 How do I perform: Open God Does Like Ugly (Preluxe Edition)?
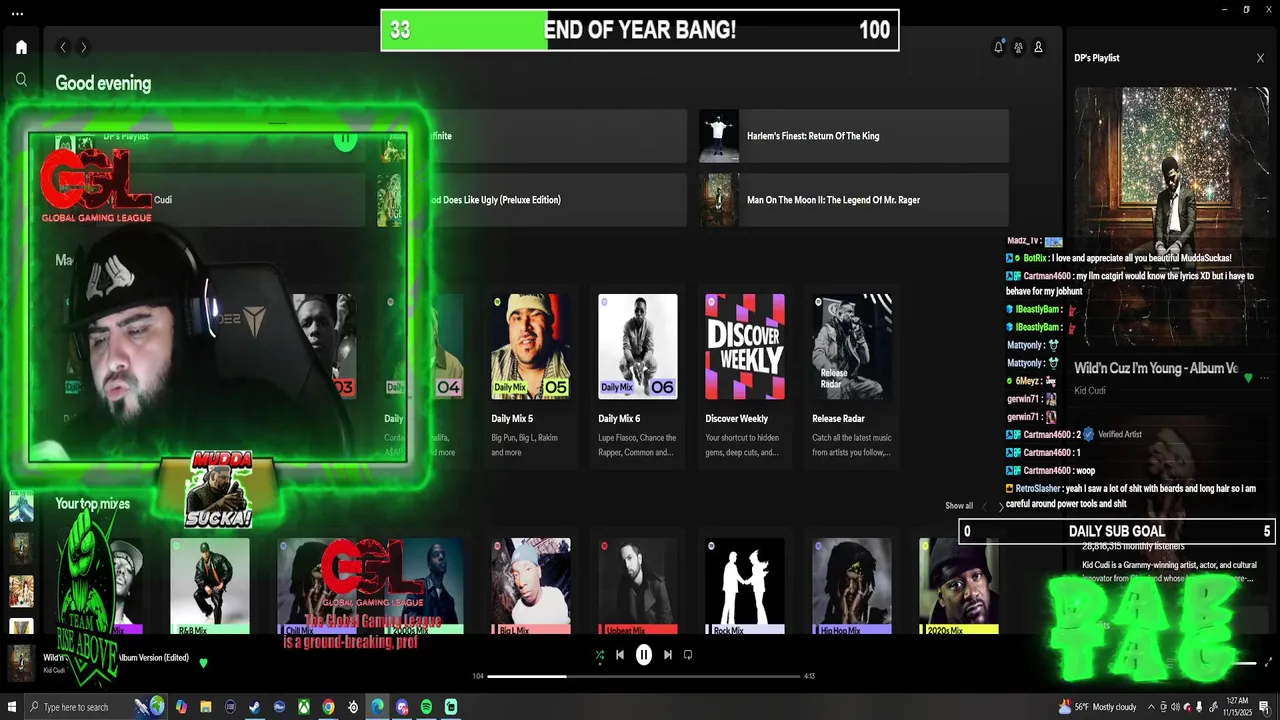(532, 200)
